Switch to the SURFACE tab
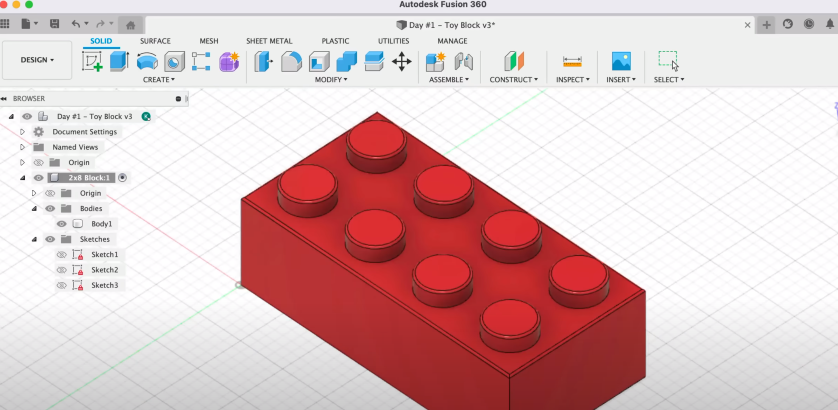Screen dimensions: 838x410 [x=155, y=41]
